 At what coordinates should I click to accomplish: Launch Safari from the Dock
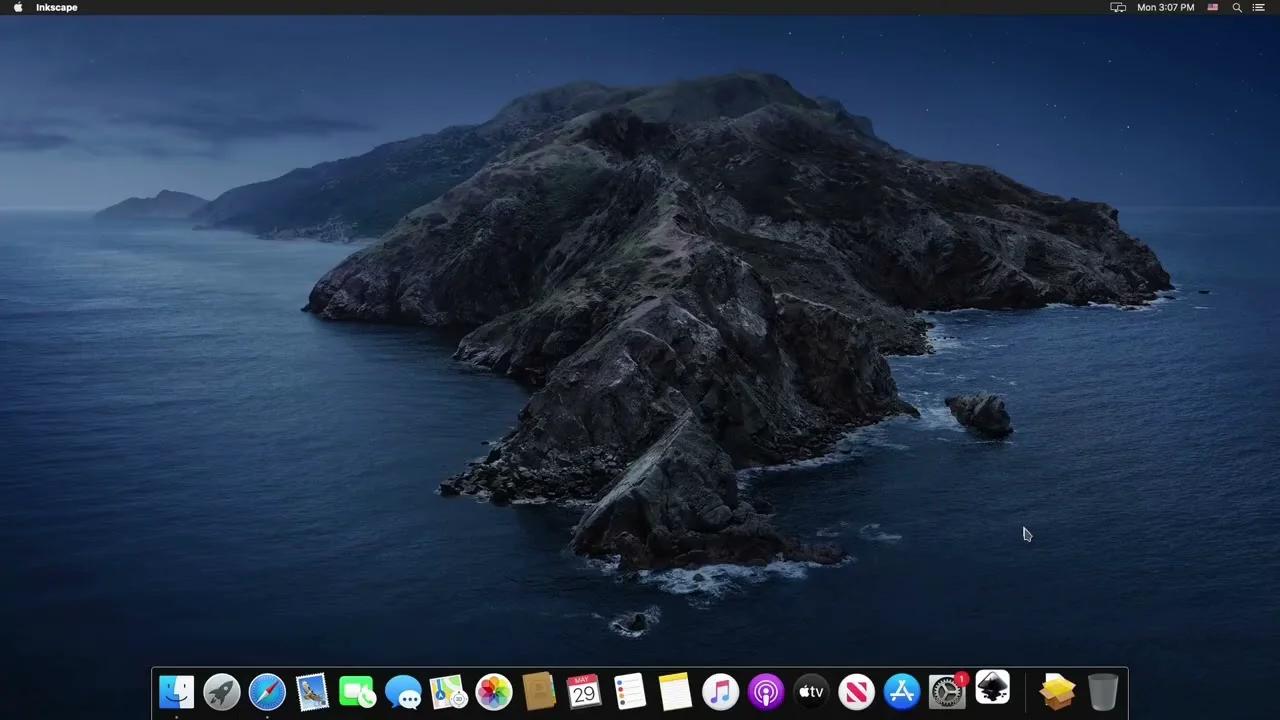pos(267,690)
